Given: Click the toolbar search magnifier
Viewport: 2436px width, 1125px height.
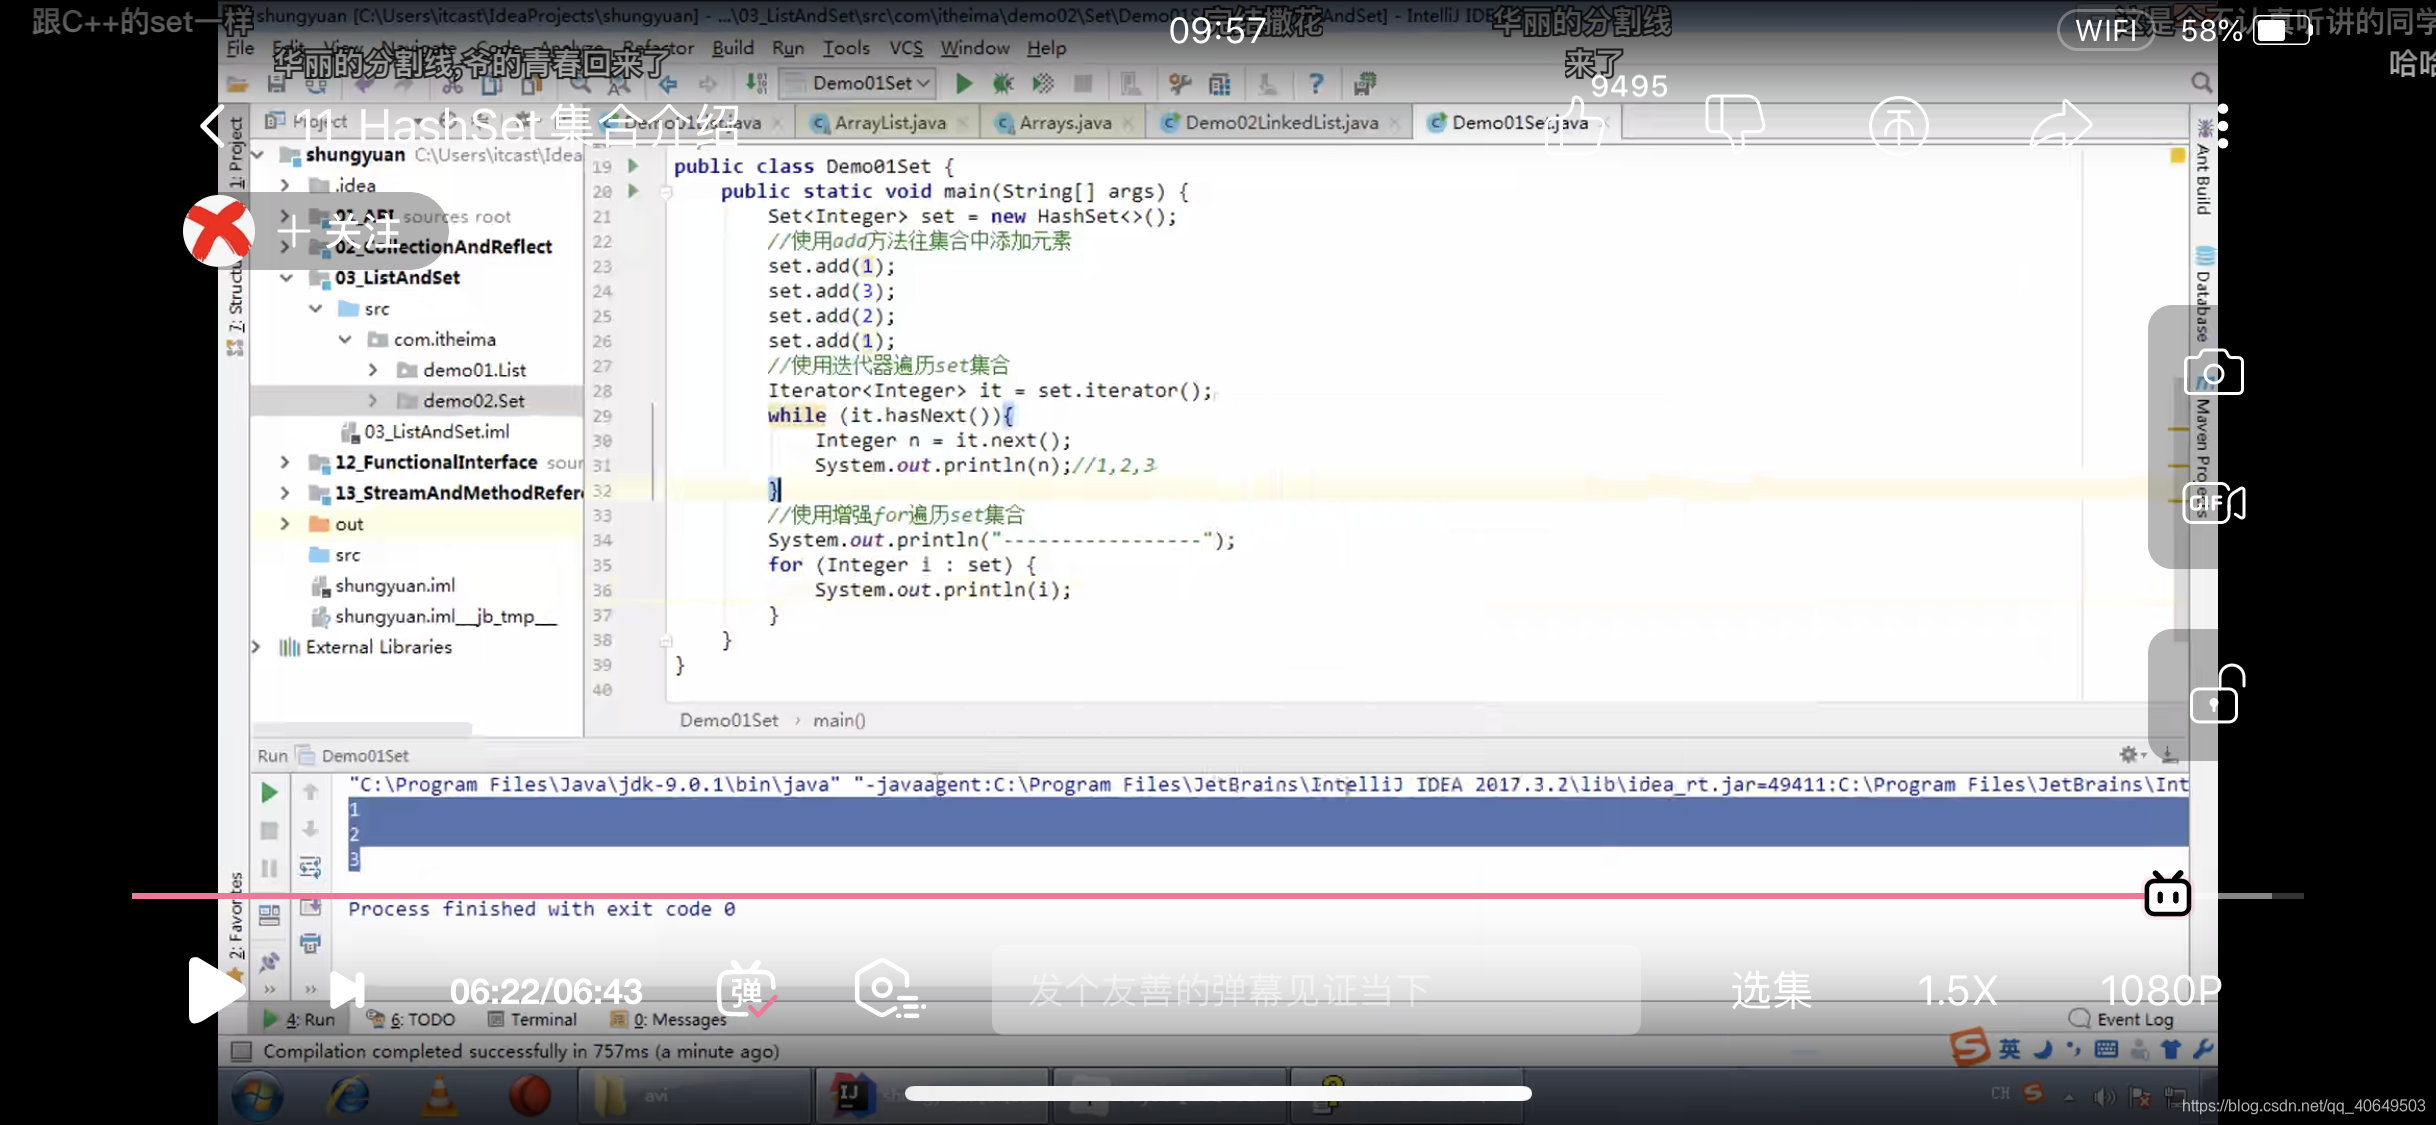Looking at the screenshot, I should pyautogui.click(x=2201, y=83).
